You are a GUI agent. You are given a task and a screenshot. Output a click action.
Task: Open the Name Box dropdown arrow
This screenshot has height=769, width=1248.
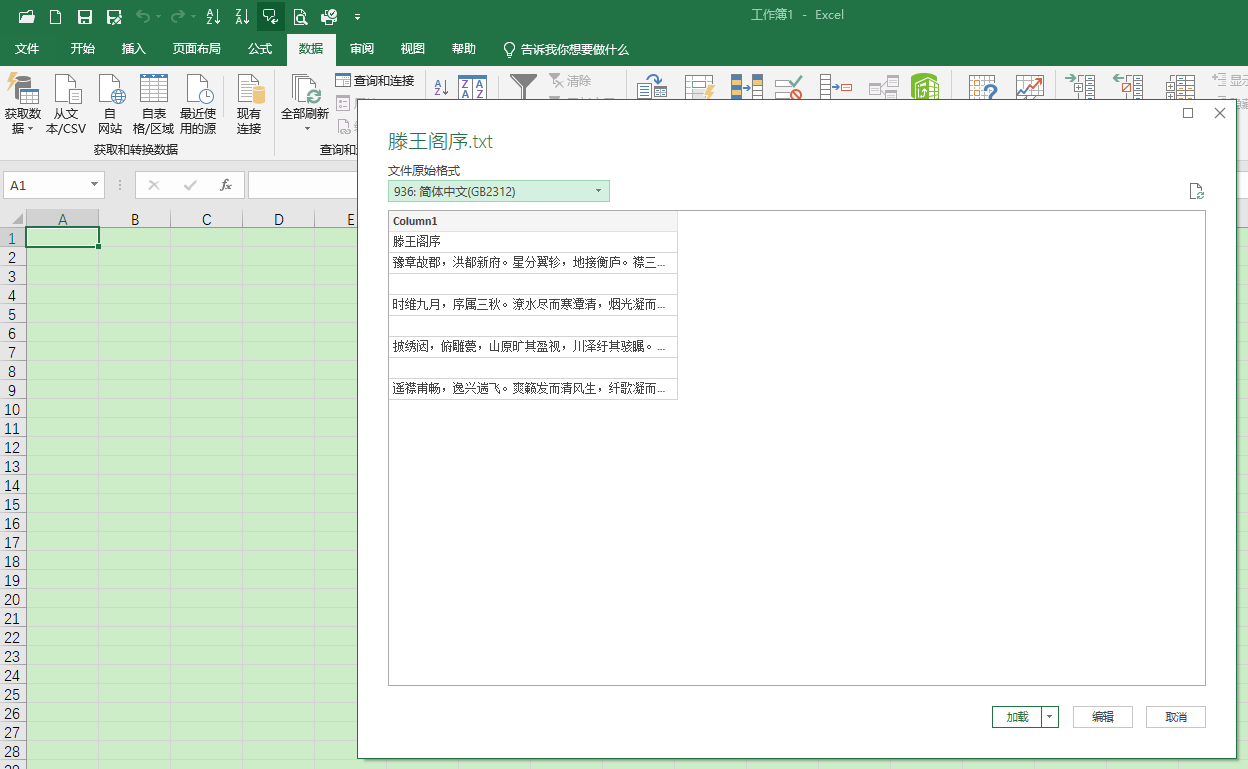tap(95, 185)
